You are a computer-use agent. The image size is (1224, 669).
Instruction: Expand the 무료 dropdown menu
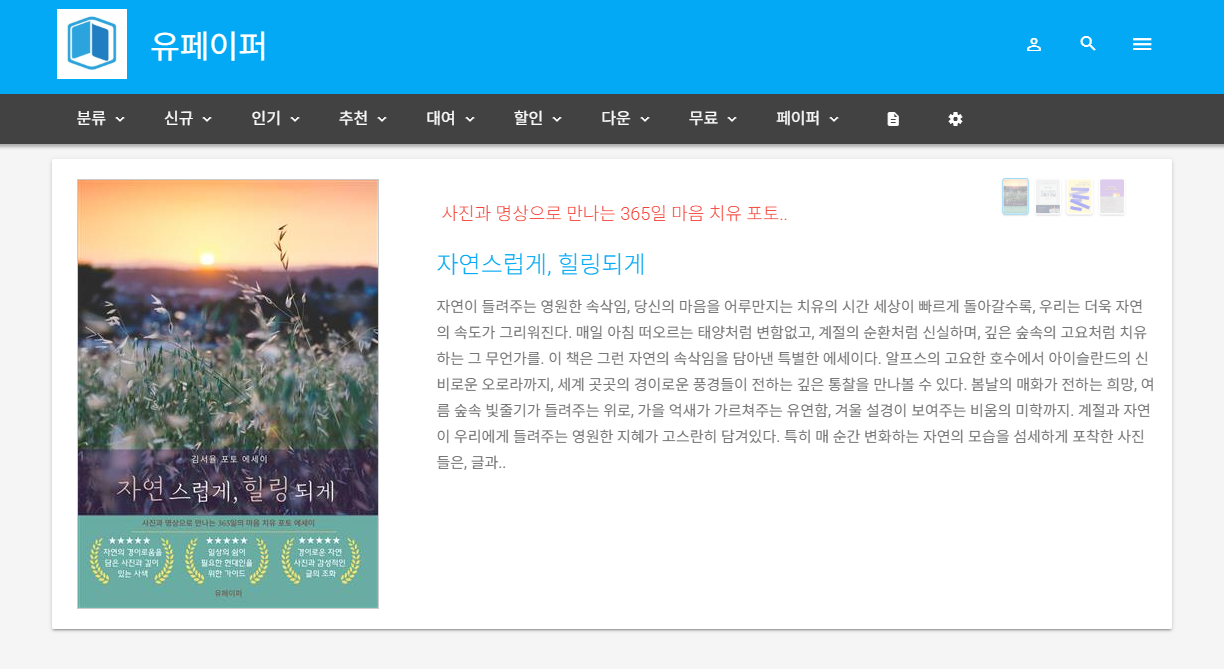tap(713, 118)
